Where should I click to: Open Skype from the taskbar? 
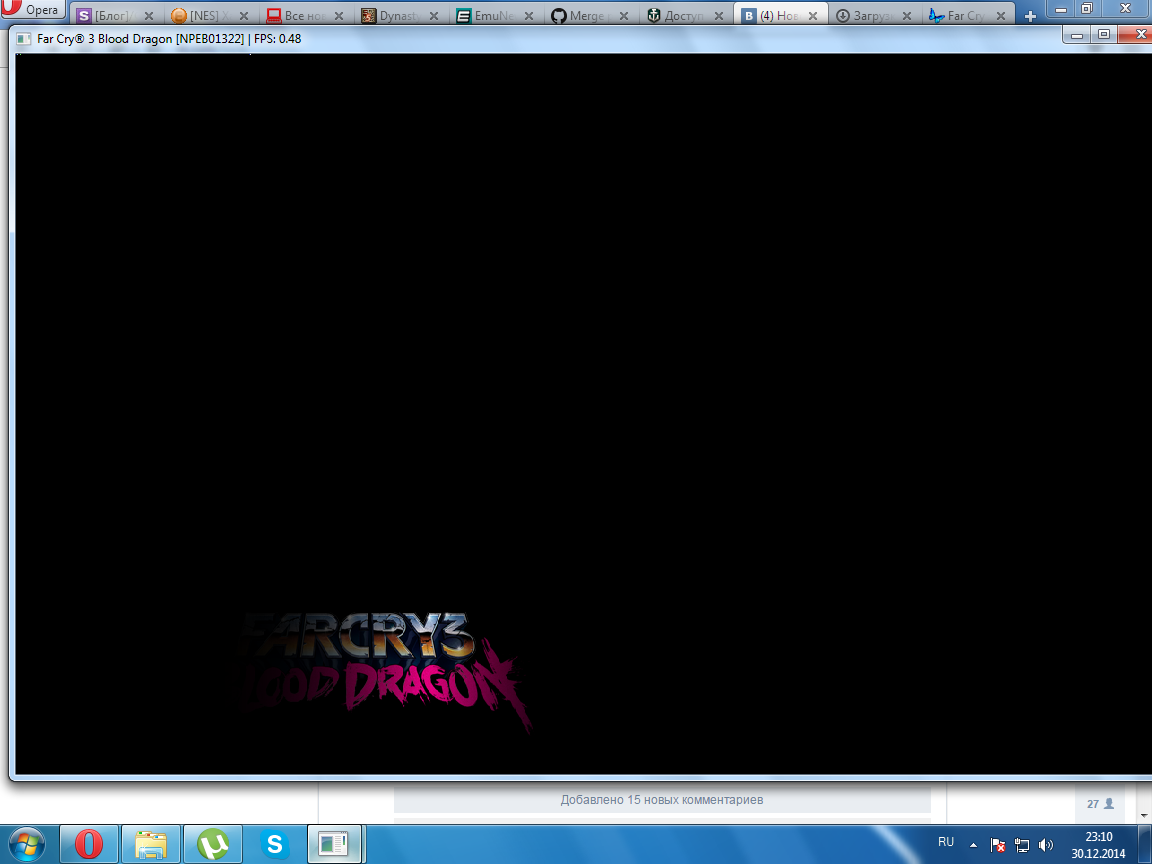point(273,844)
